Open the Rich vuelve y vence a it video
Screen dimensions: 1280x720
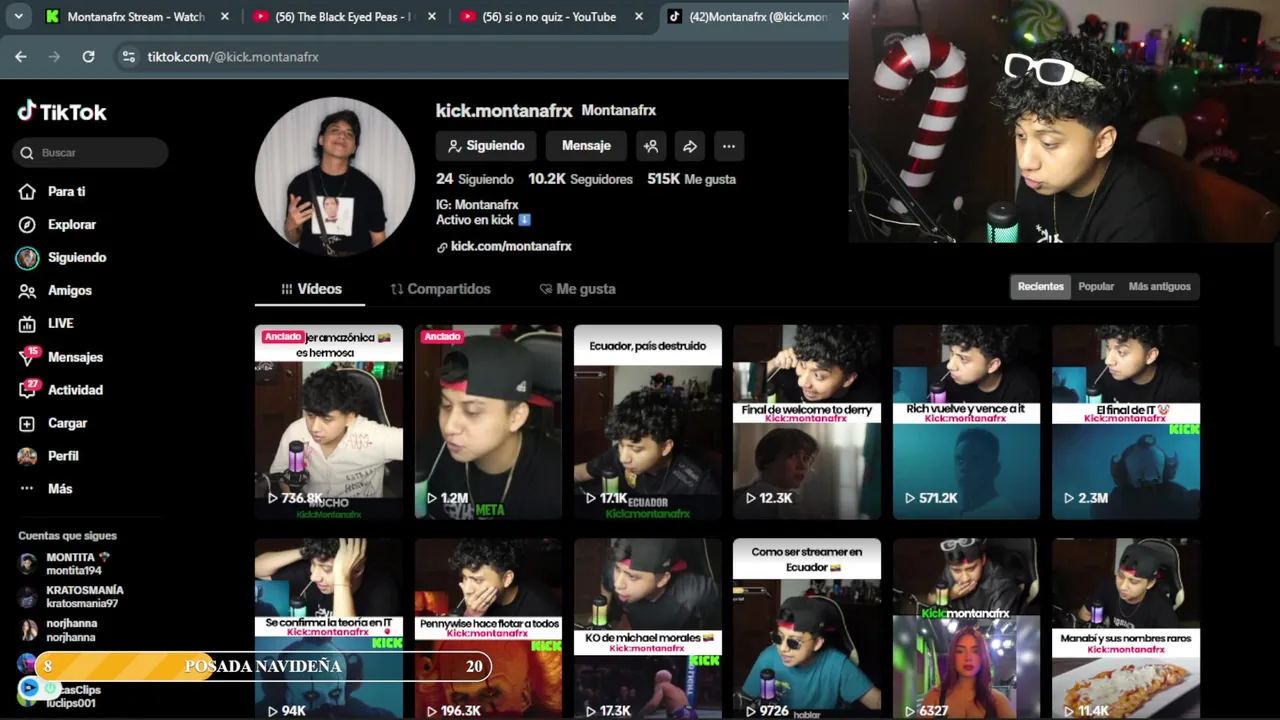[x=966, y=422]
